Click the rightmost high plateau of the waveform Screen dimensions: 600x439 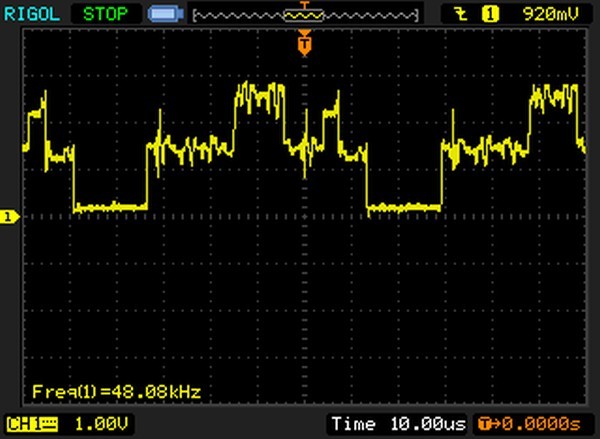pyautogui.click(x=554, y=98)
